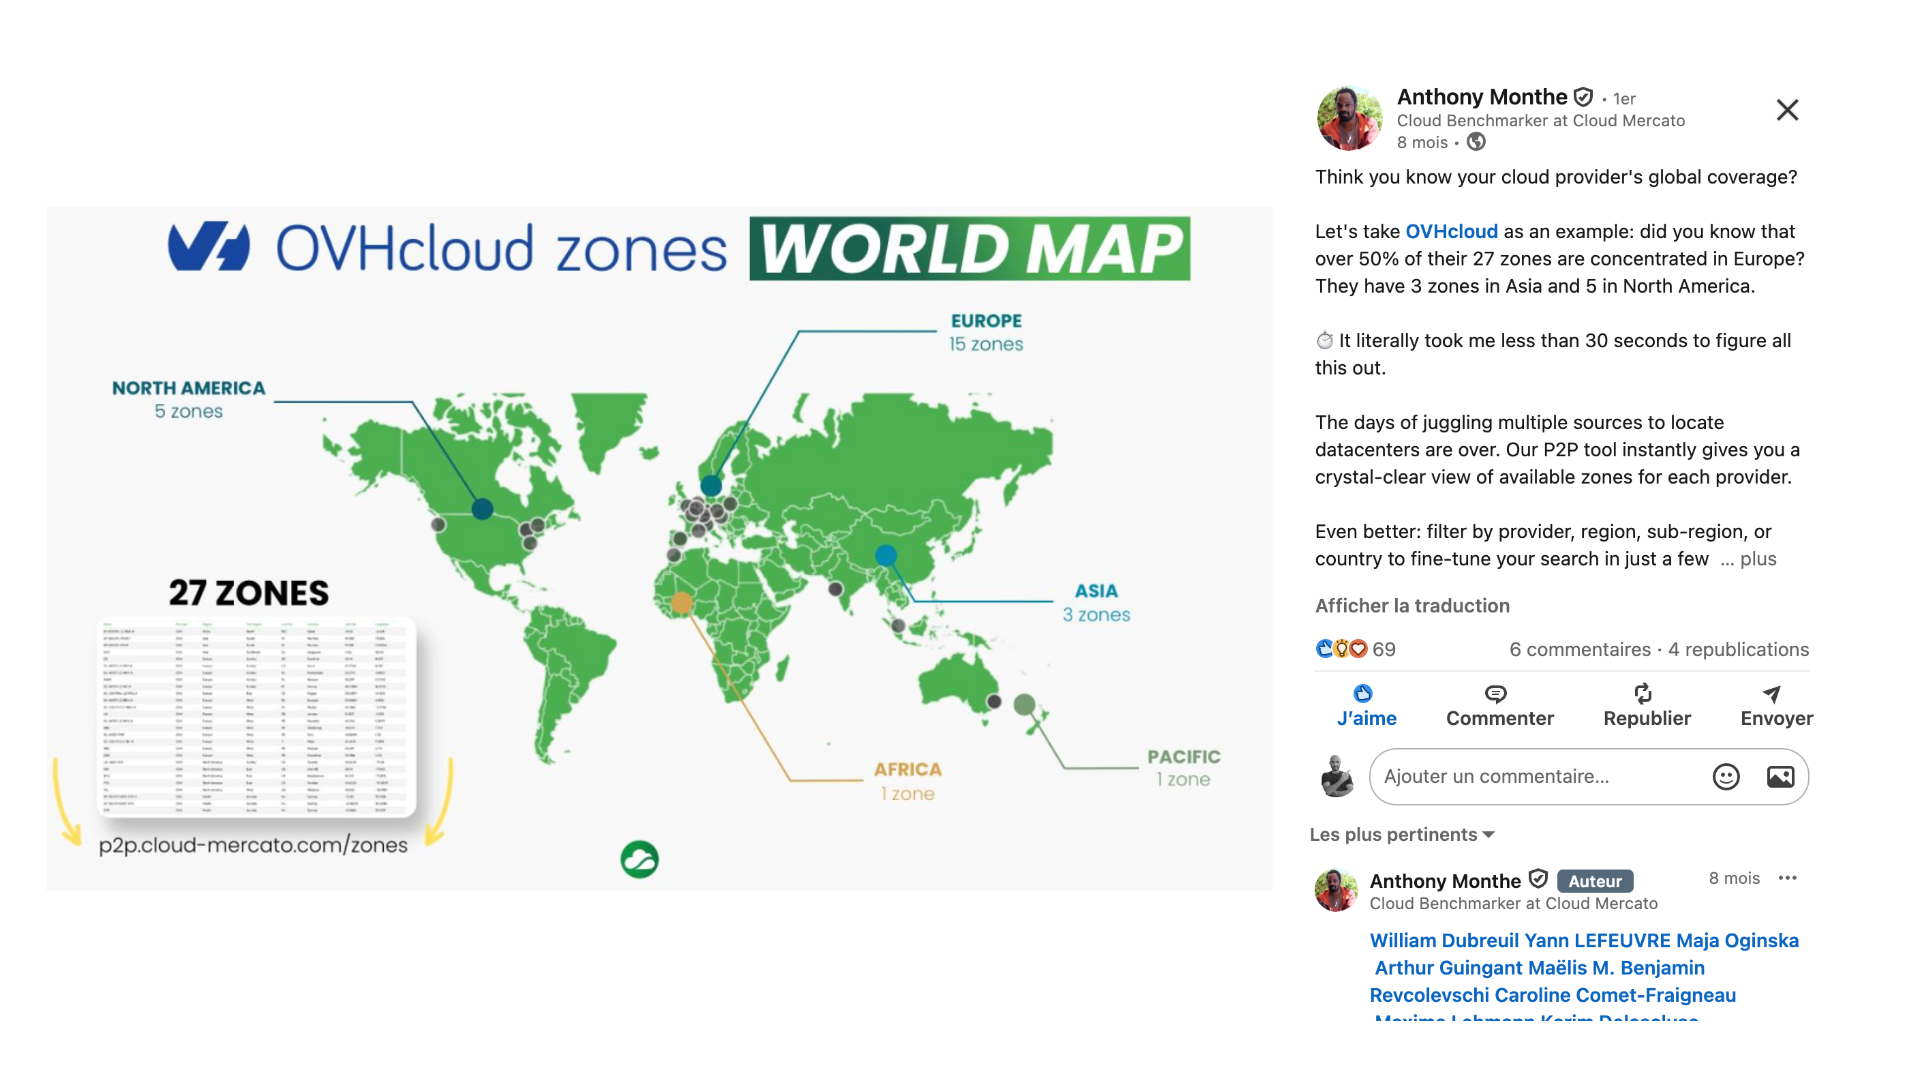Click the 6 commentaires count

coord(1579,650)
